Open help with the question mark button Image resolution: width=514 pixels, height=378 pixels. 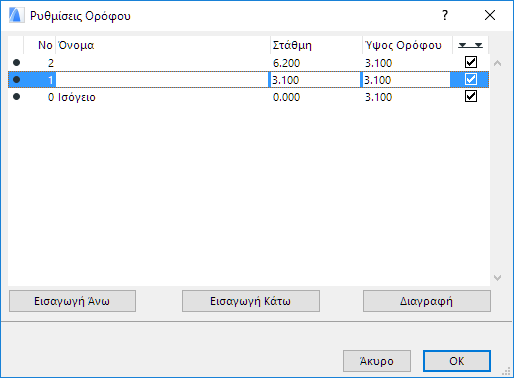(445, 15)
